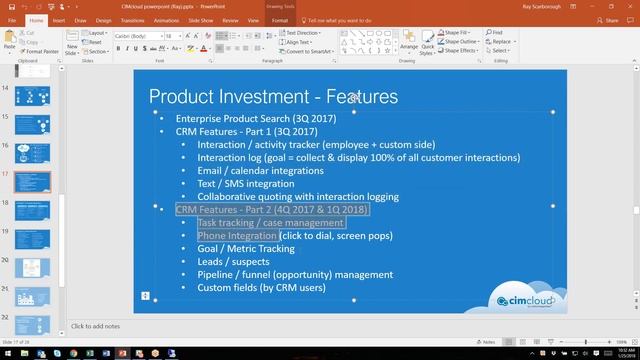Image resolution: width=640 pixels, height=360 pixels.
Task: Switch to Reading View icon in status bar
Action: tap(537, 342)
